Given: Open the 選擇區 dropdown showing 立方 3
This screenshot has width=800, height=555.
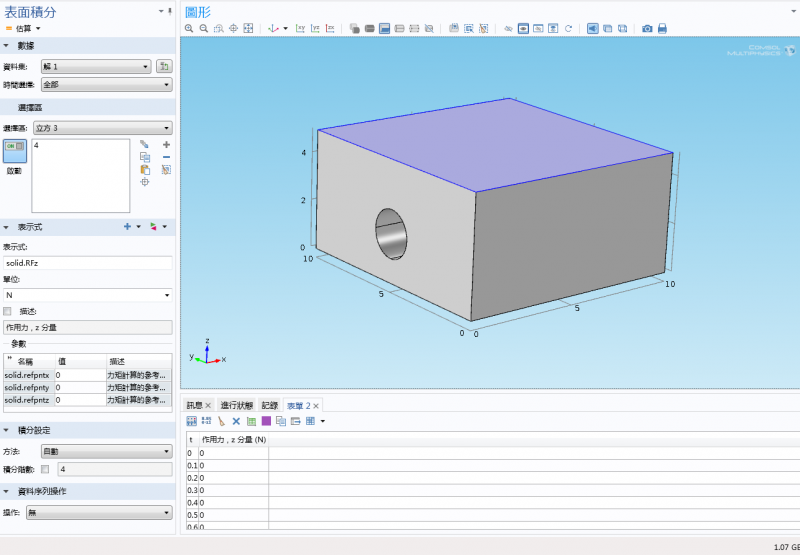Looking at the screenshot, I should point(102,128).
